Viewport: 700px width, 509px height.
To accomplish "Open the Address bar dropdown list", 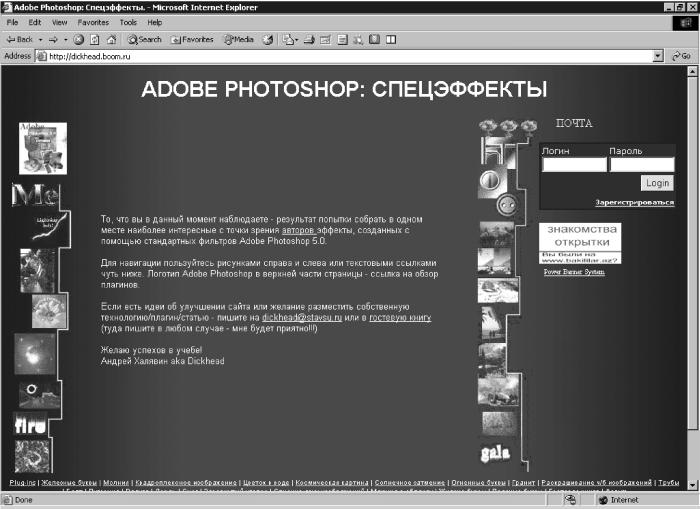I will pos(658,56).
